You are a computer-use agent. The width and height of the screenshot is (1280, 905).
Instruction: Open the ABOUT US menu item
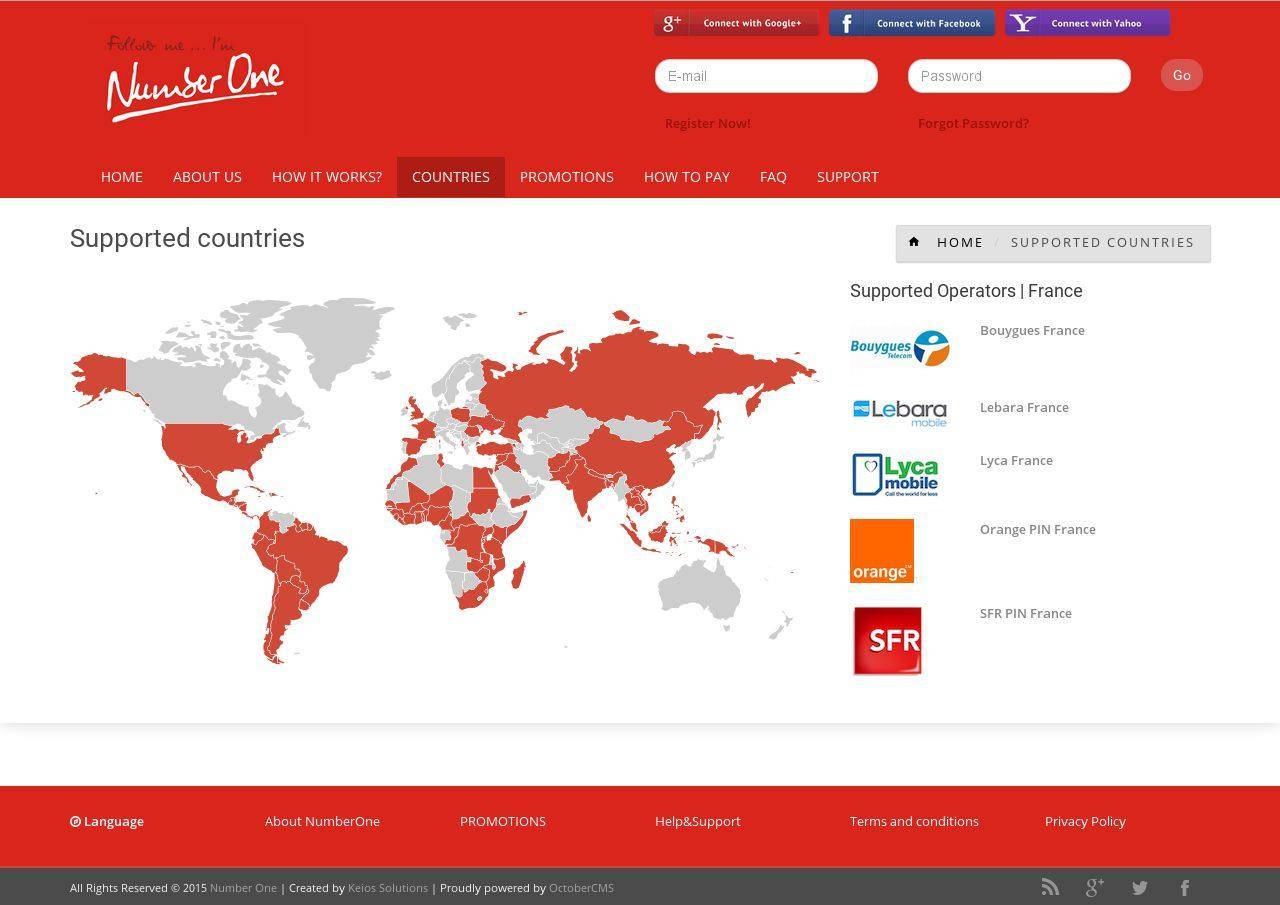pos(207,177)
